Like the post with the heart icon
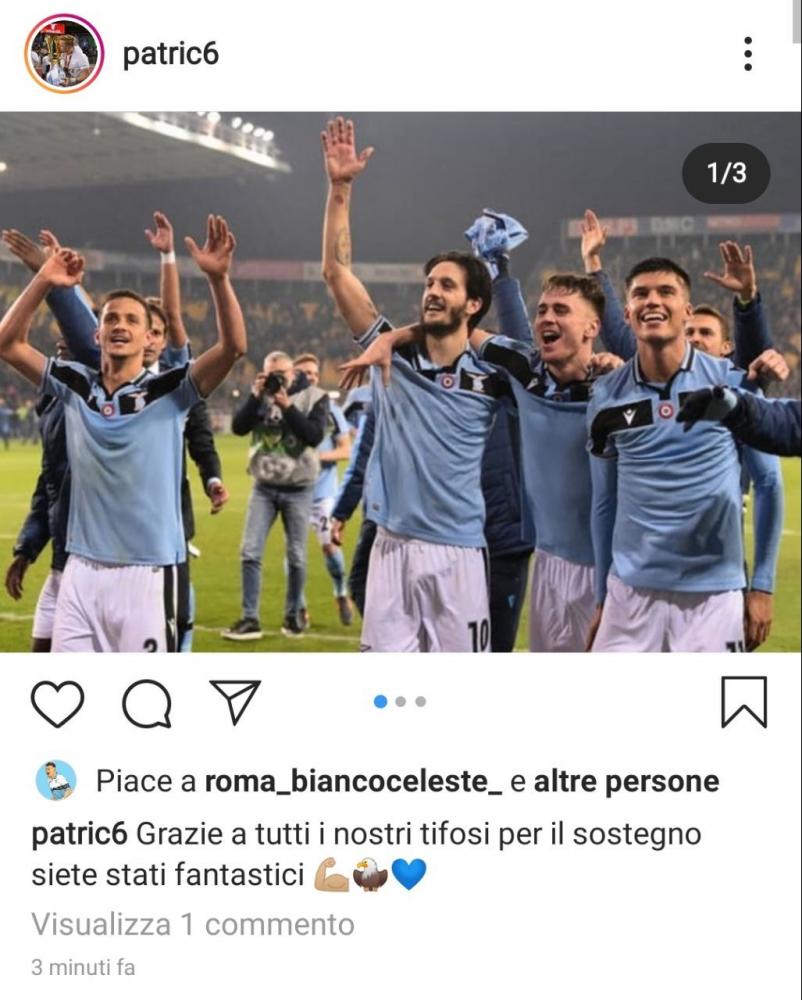802x1000 pixels. (x=57, y=703)
